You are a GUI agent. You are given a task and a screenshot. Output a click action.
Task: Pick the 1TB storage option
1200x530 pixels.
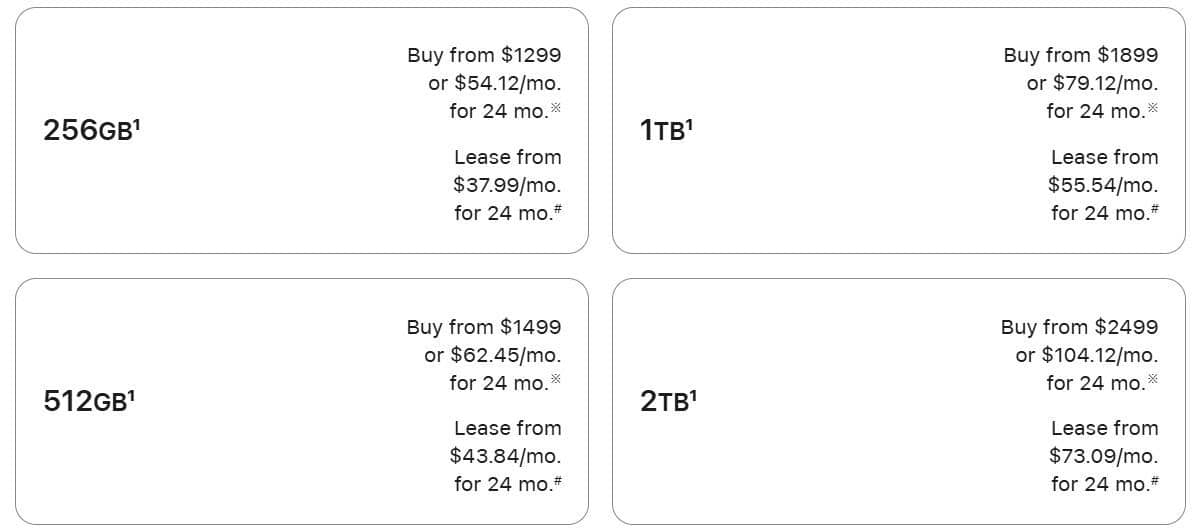(899, 131)
